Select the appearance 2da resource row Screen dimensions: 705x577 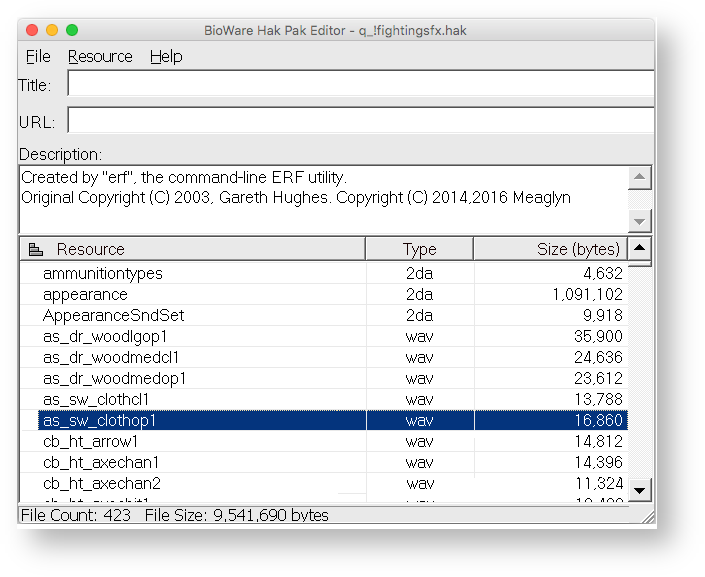(x=324, y=295)
